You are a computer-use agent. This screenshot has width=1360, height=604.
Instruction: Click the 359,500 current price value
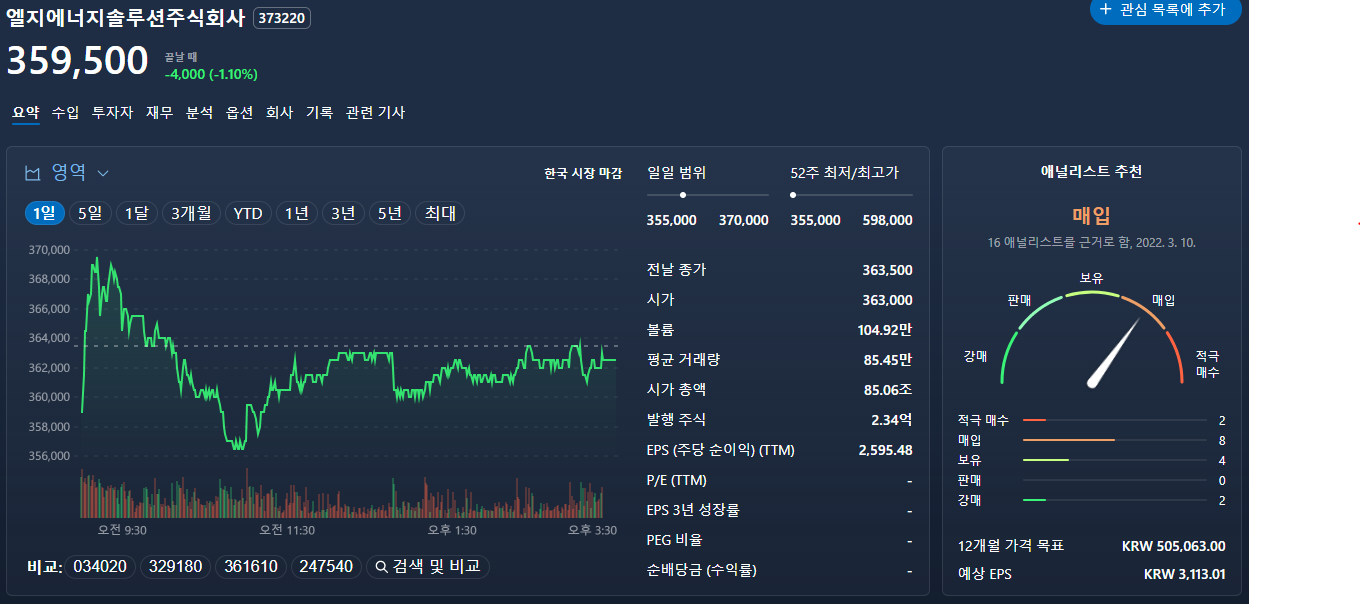[78, 61]
